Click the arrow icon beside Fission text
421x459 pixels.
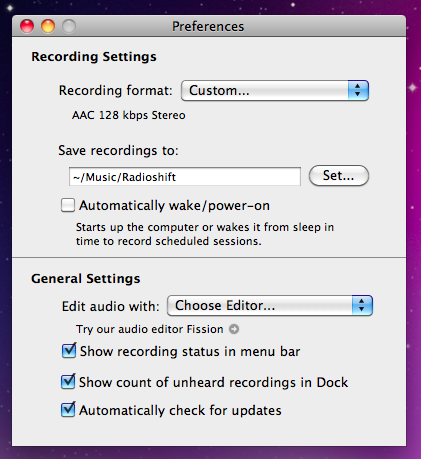(x=234, y=329)
